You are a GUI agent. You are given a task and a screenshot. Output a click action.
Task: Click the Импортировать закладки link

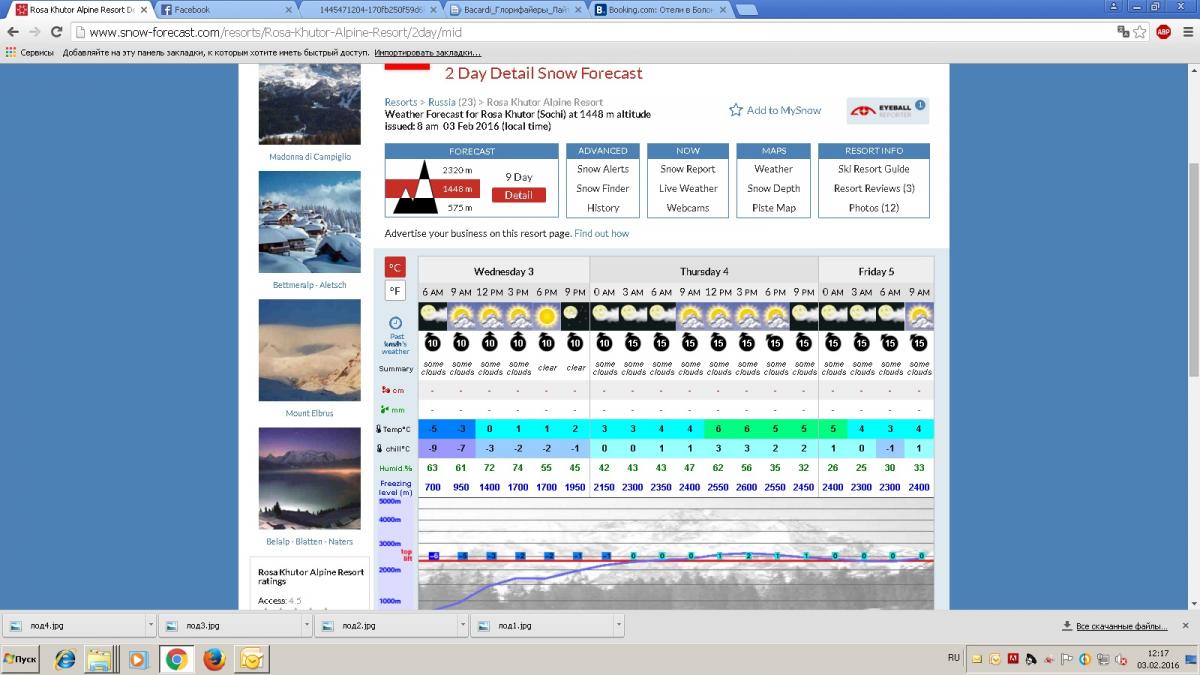pyautogui.click(x=428, y=52)
